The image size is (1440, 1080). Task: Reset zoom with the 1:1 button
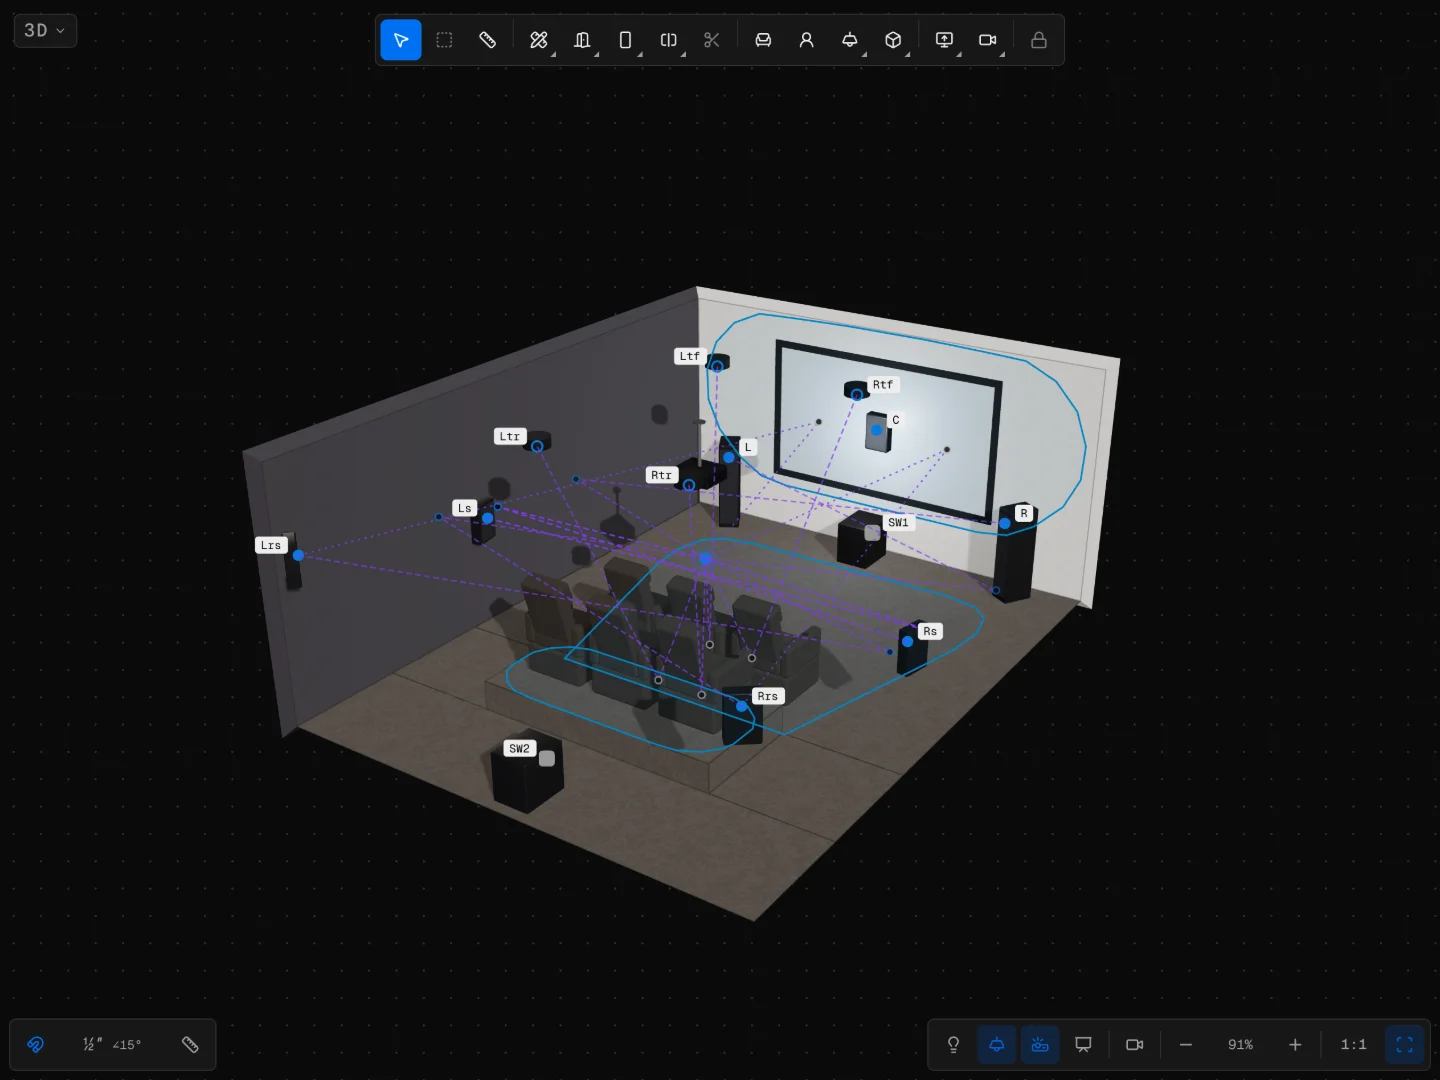[x=1354, y=1045]
